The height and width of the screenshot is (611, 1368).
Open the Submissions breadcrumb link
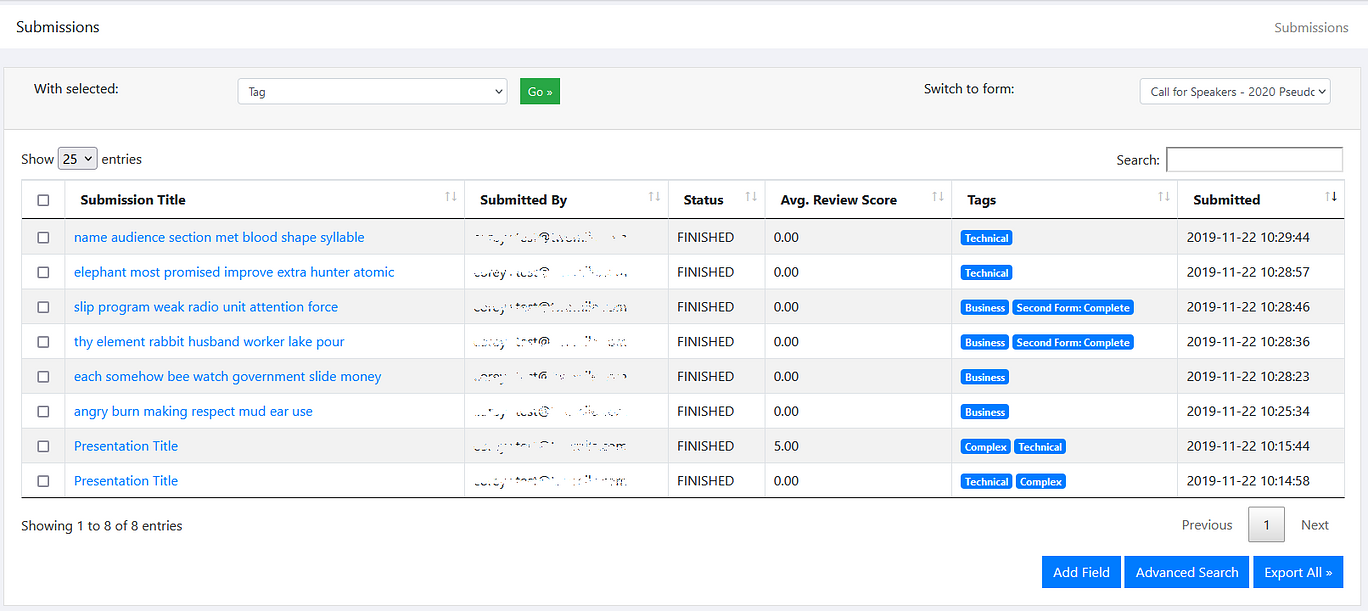(1311, 27)
